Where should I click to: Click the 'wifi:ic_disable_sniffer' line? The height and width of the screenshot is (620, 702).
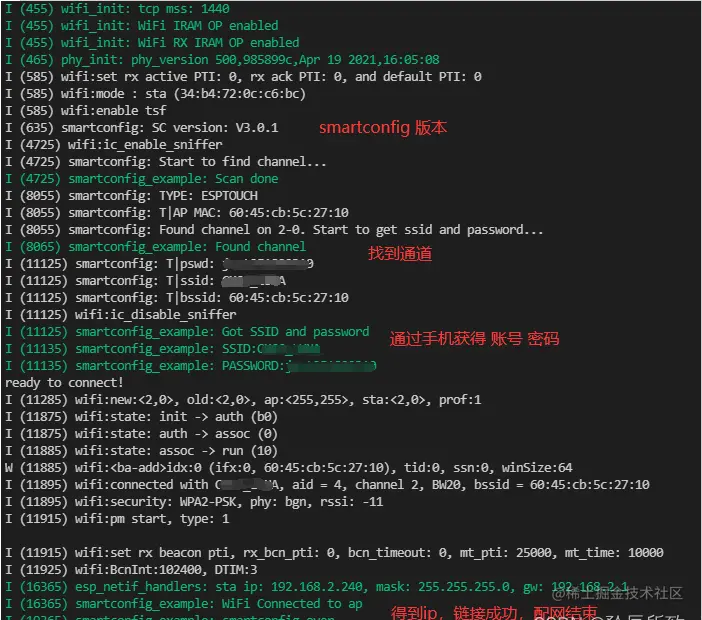click(120, 315)
